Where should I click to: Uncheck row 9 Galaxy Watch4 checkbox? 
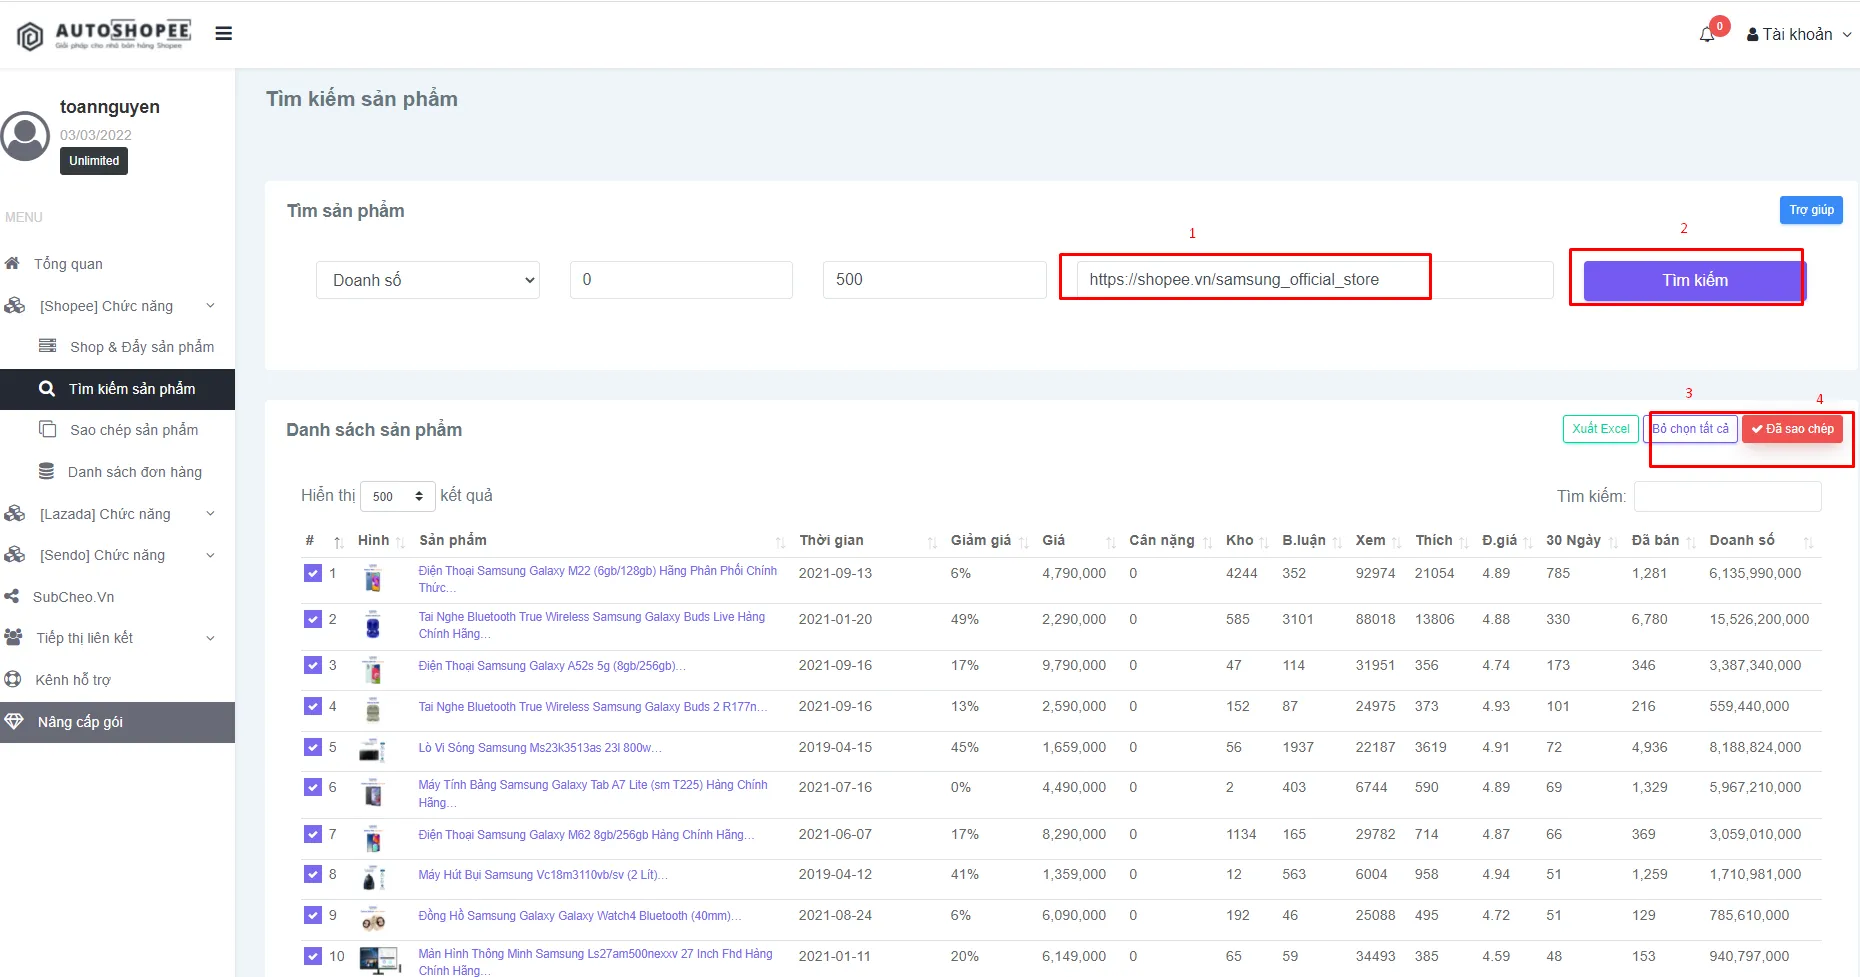(x=313, y=915)
